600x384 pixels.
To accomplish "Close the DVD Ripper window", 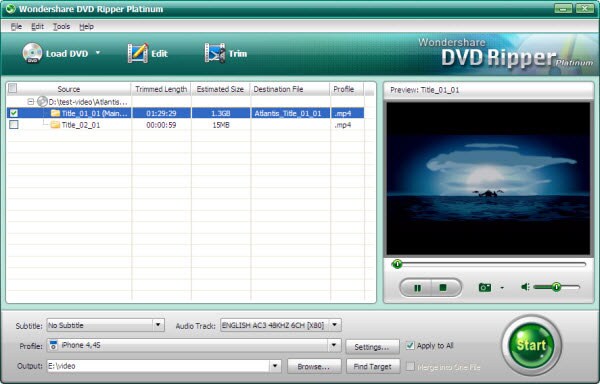I will pyautogui.click(x=585, y=8).
